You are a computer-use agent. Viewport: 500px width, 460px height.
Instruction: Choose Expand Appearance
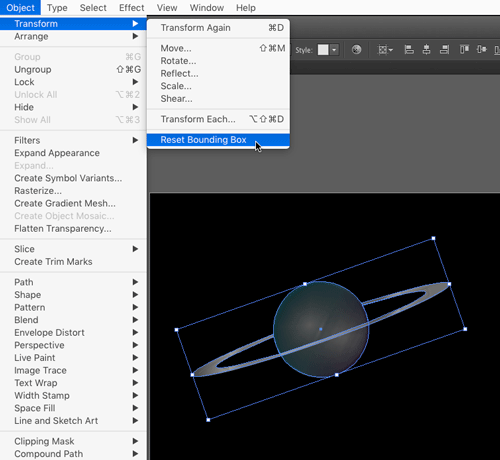point(73,153)
